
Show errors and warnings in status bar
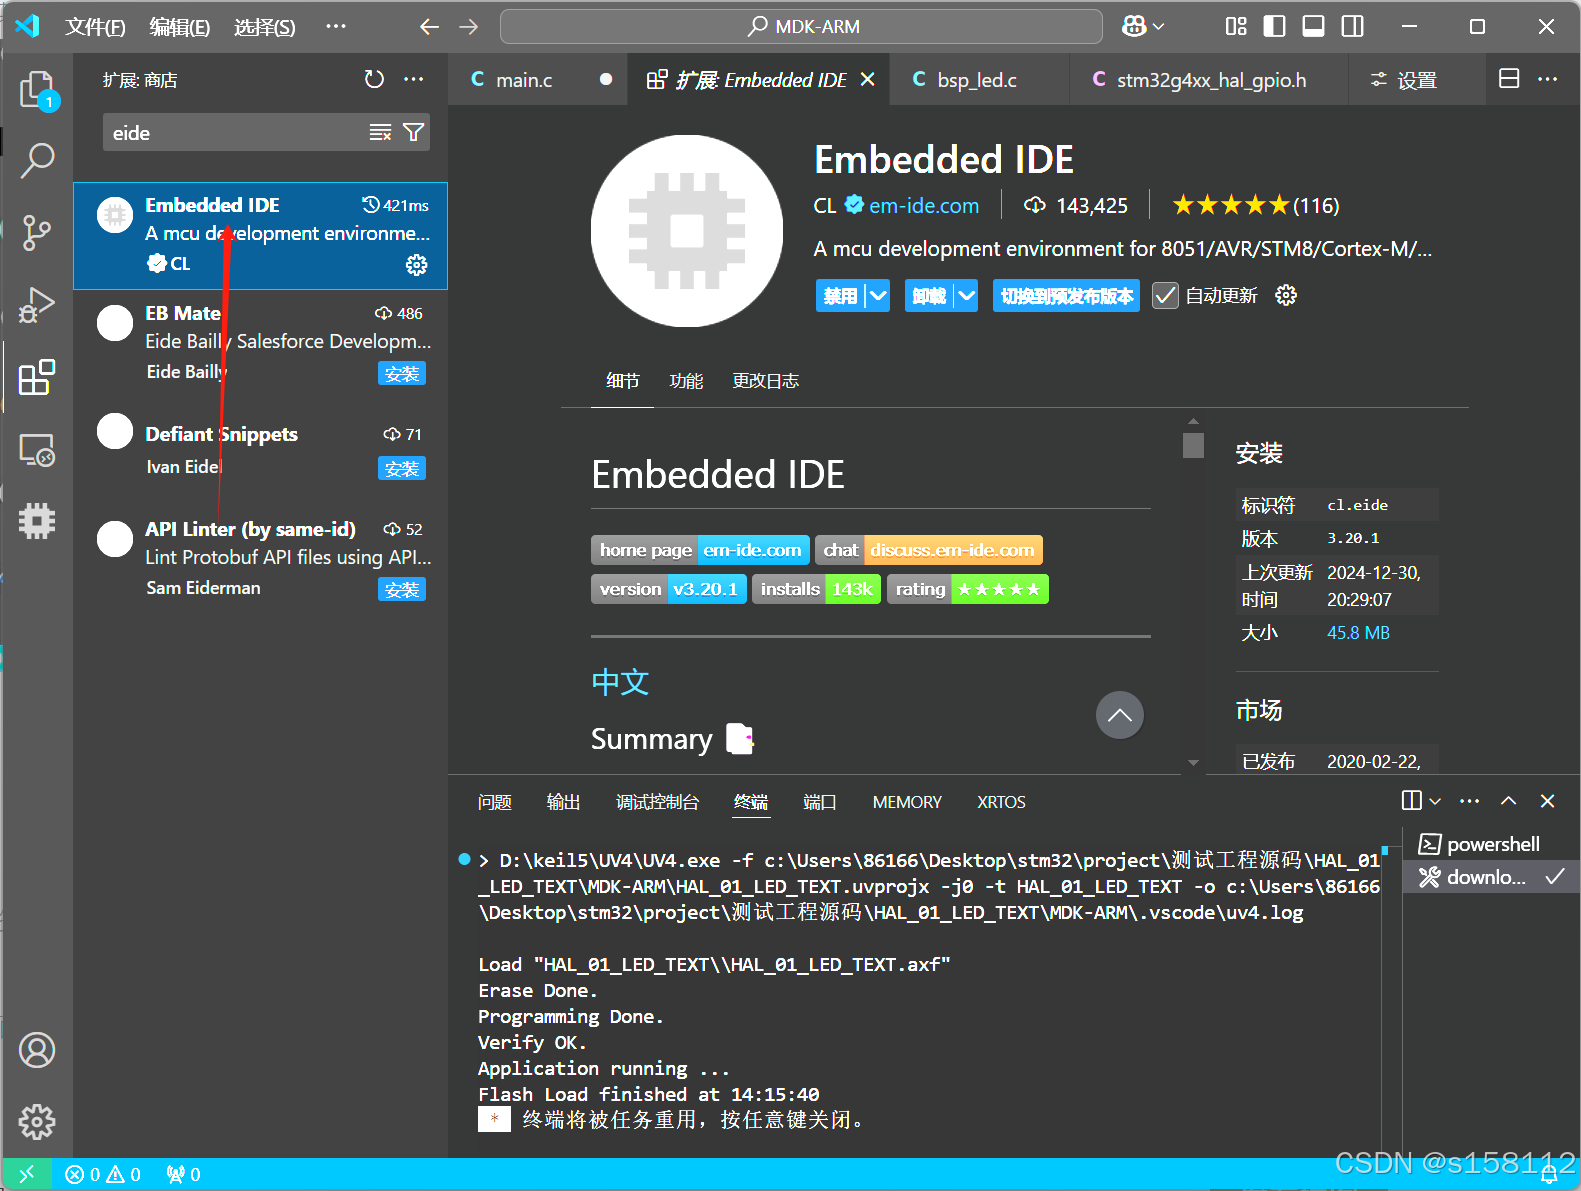(103, 1174)
